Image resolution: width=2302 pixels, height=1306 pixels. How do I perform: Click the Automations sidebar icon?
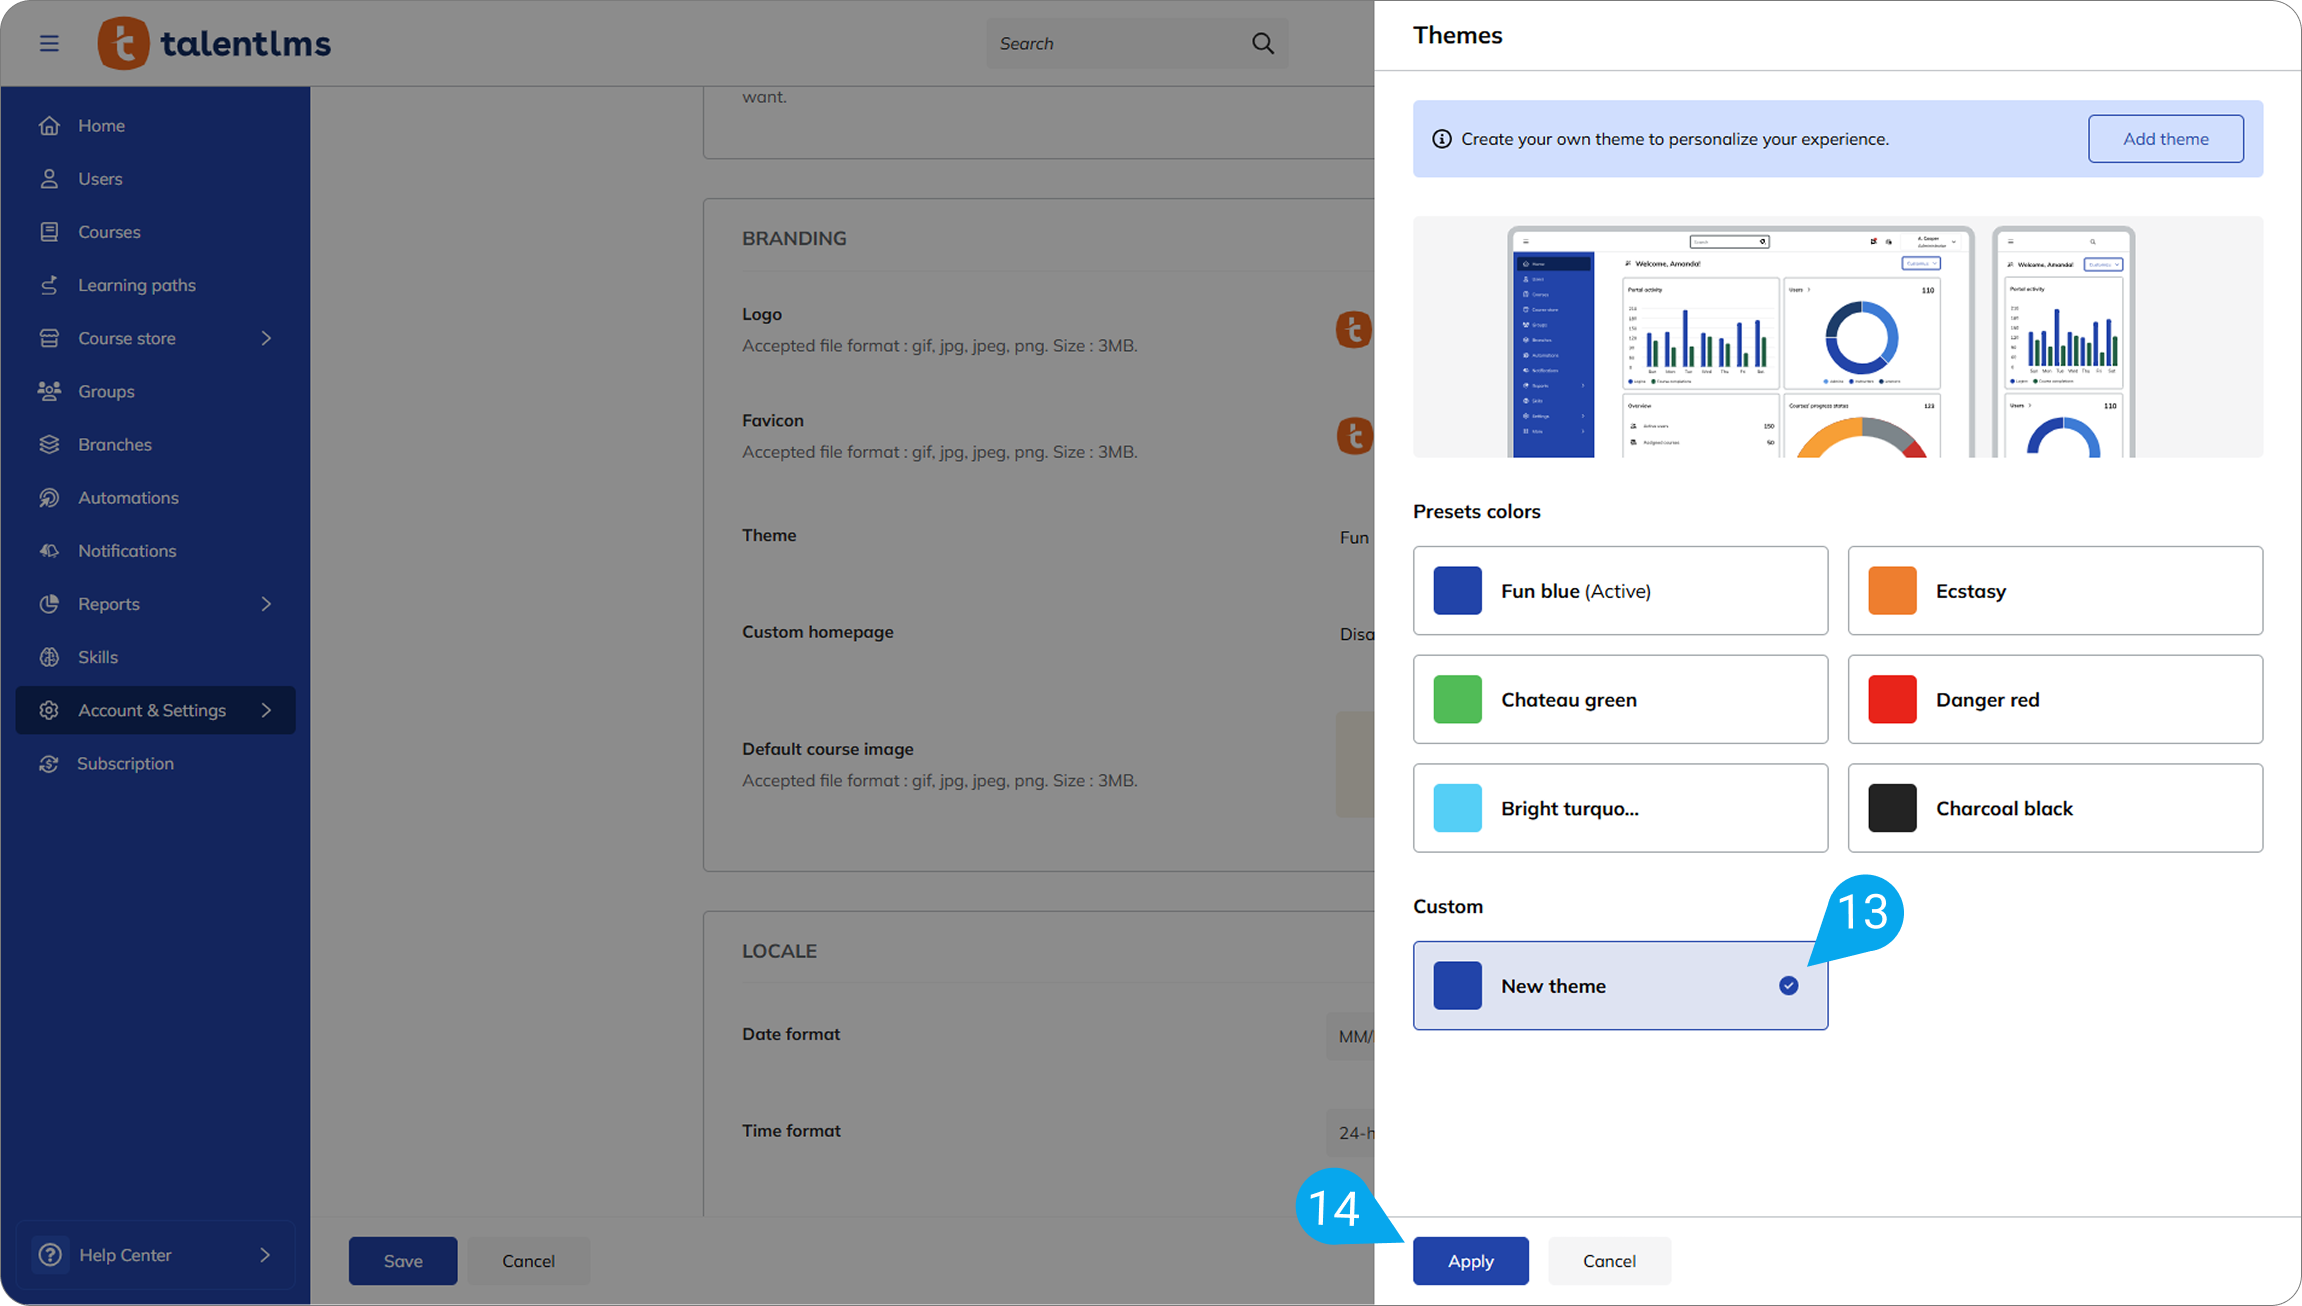tap(49, 498)
